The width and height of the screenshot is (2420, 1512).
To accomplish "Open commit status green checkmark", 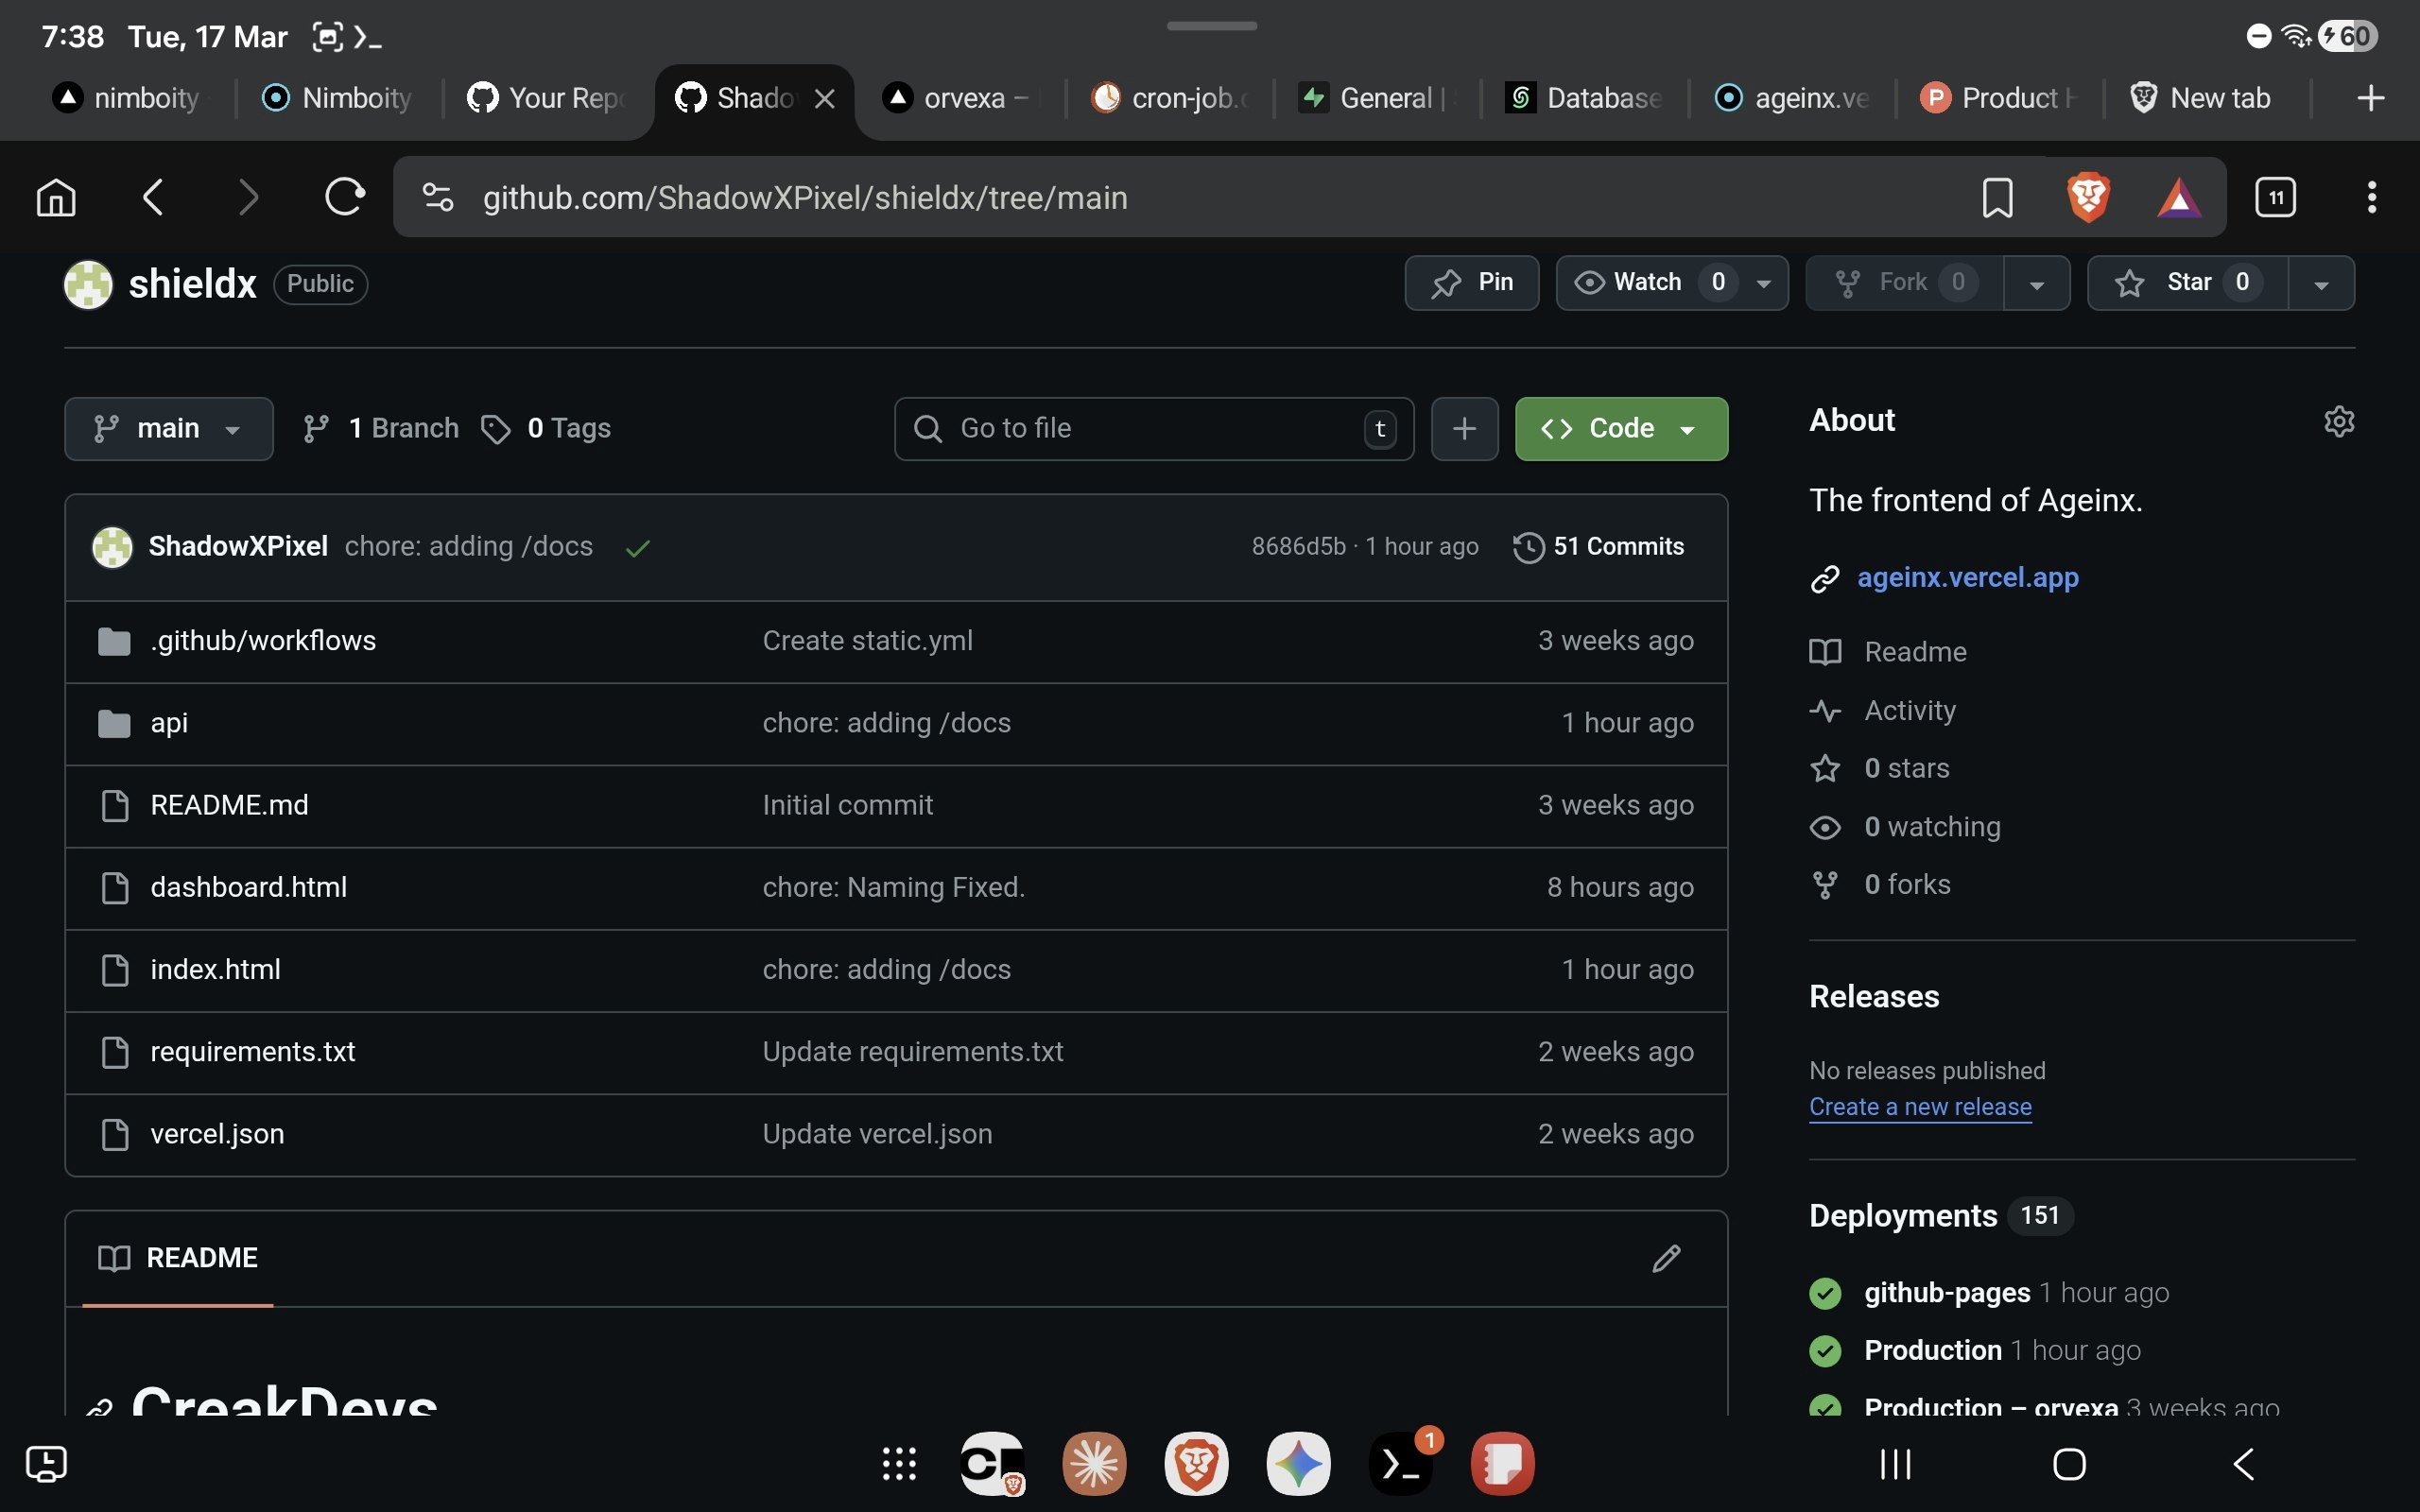I will pyautogui.click(x=637, y=547).
